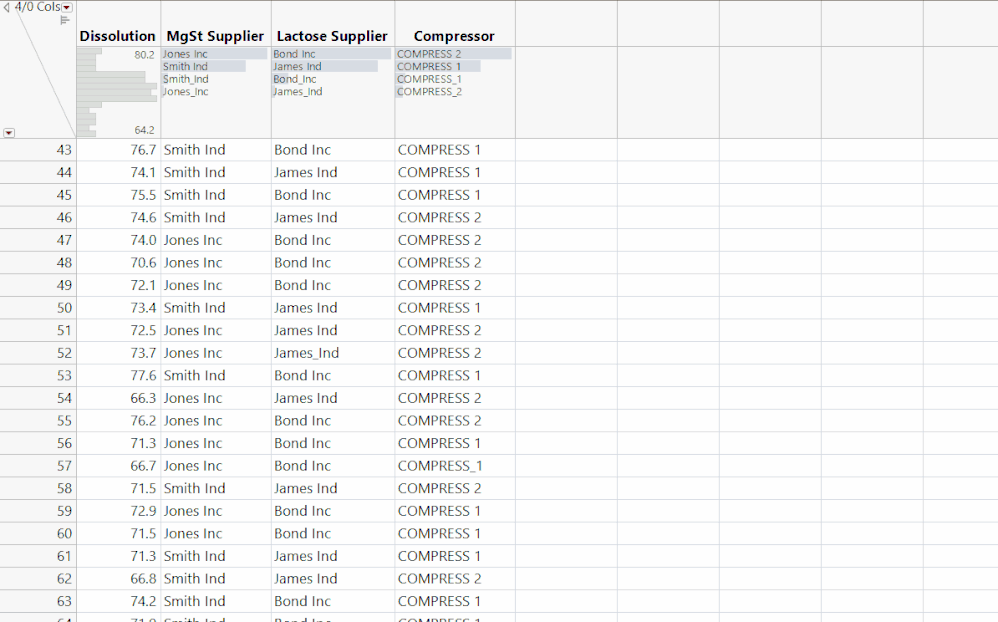Select the Jones Inc bar in the MgSt Supplier header
The height and width of the screenshot is (622, 998).
click(214, 54)
